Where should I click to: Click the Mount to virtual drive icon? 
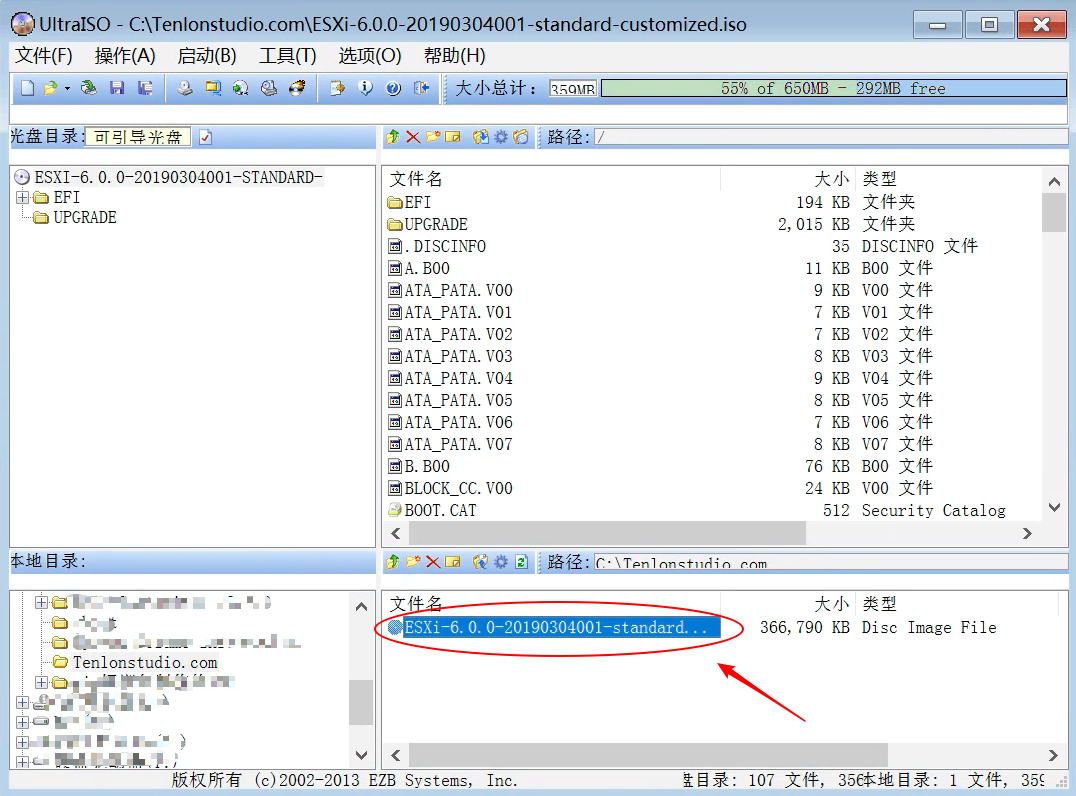(269, 88)
